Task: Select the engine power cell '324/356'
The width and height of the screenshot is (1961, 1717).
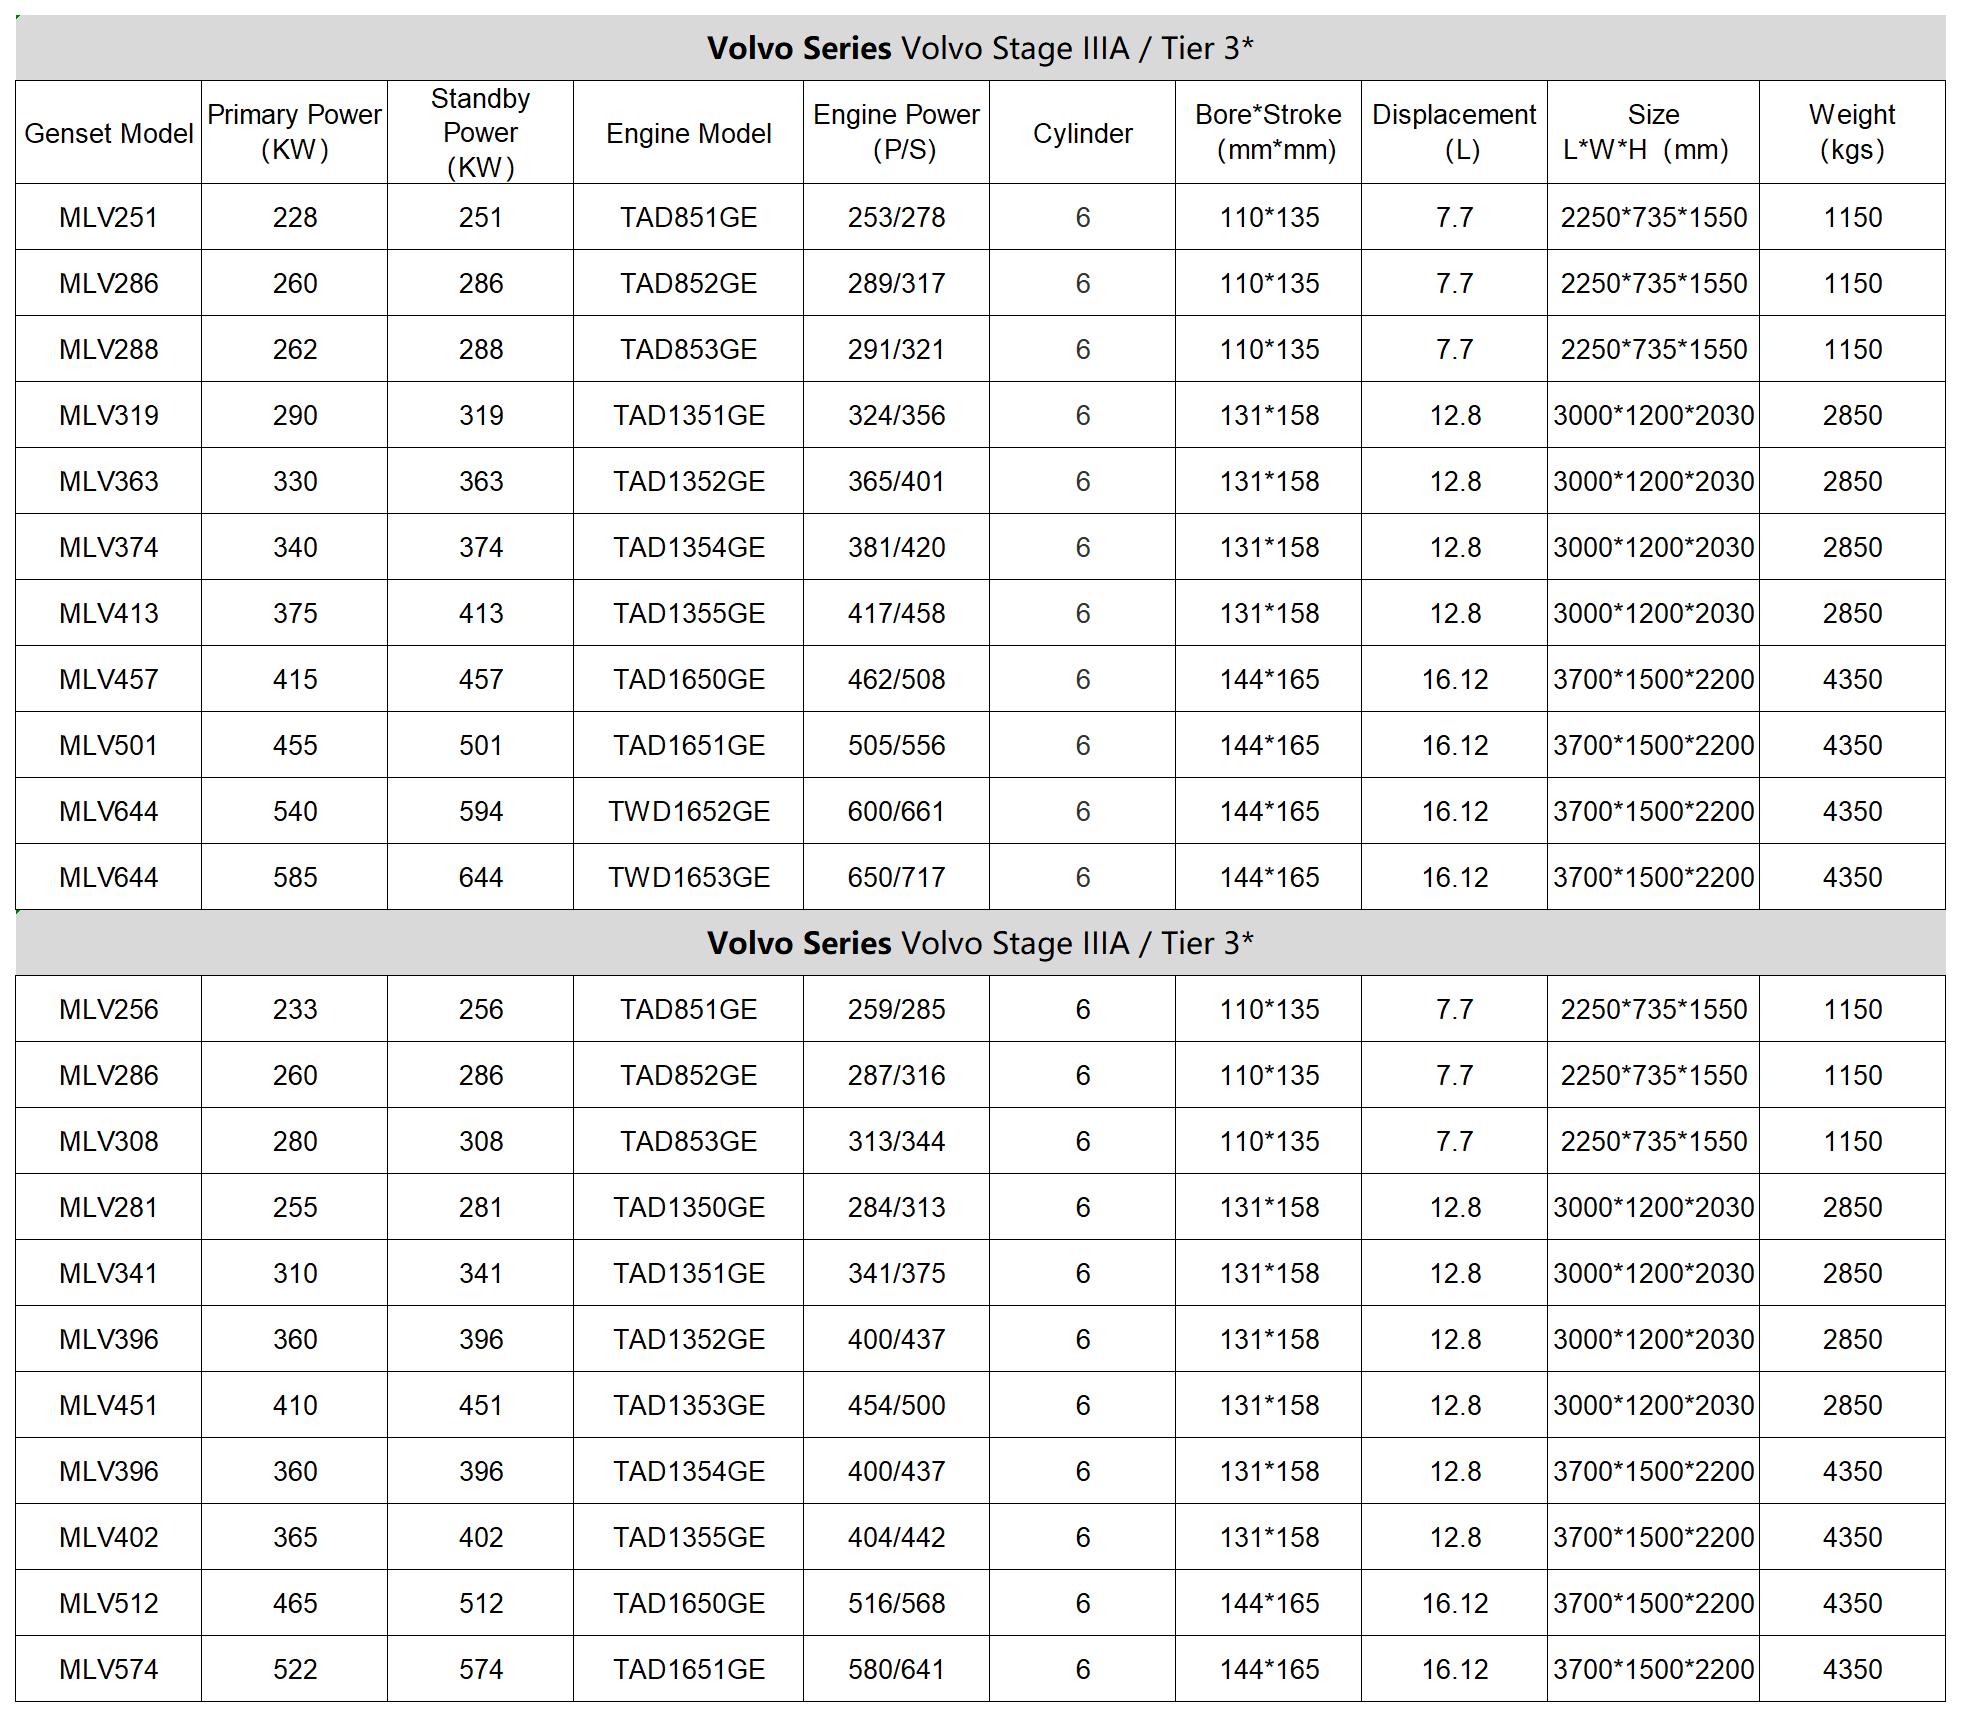Action: 896,415
